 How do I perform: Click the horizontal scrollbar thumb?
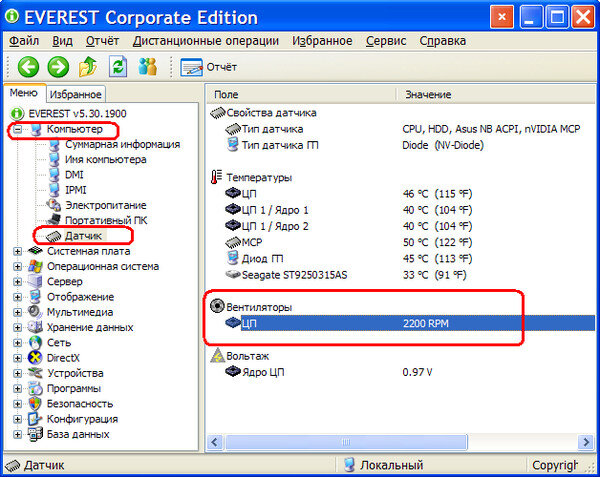(346, 443)
